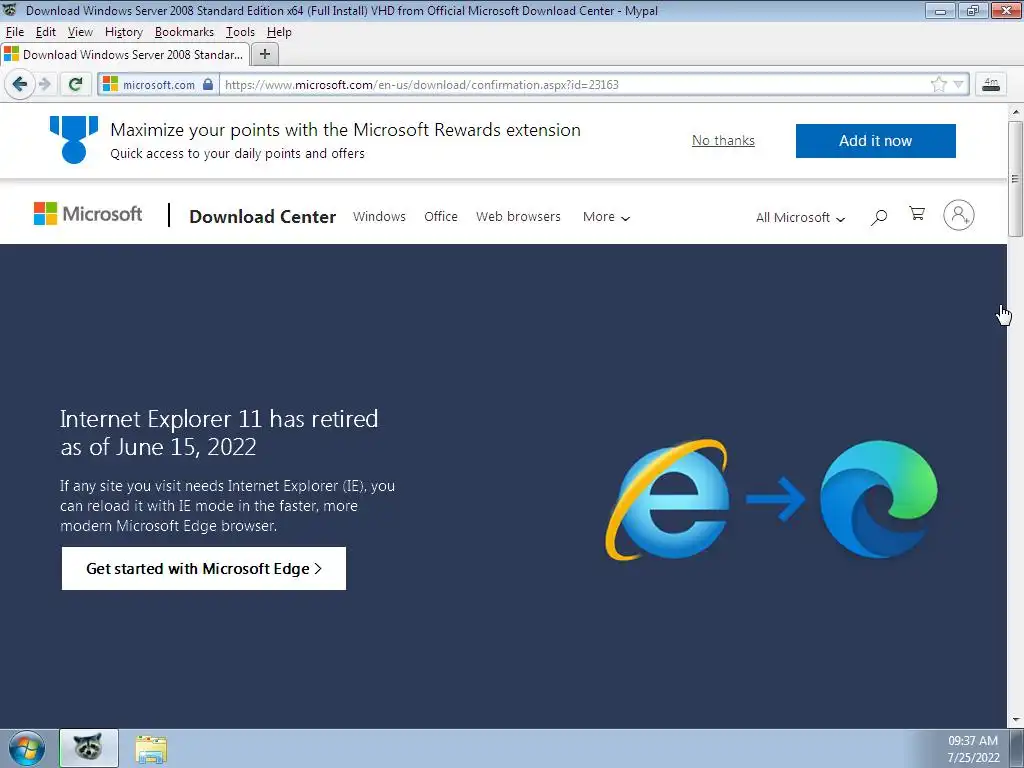Click the vertical scrollbar thumb
The image size is (1024, 768).
coord(1015,178)
